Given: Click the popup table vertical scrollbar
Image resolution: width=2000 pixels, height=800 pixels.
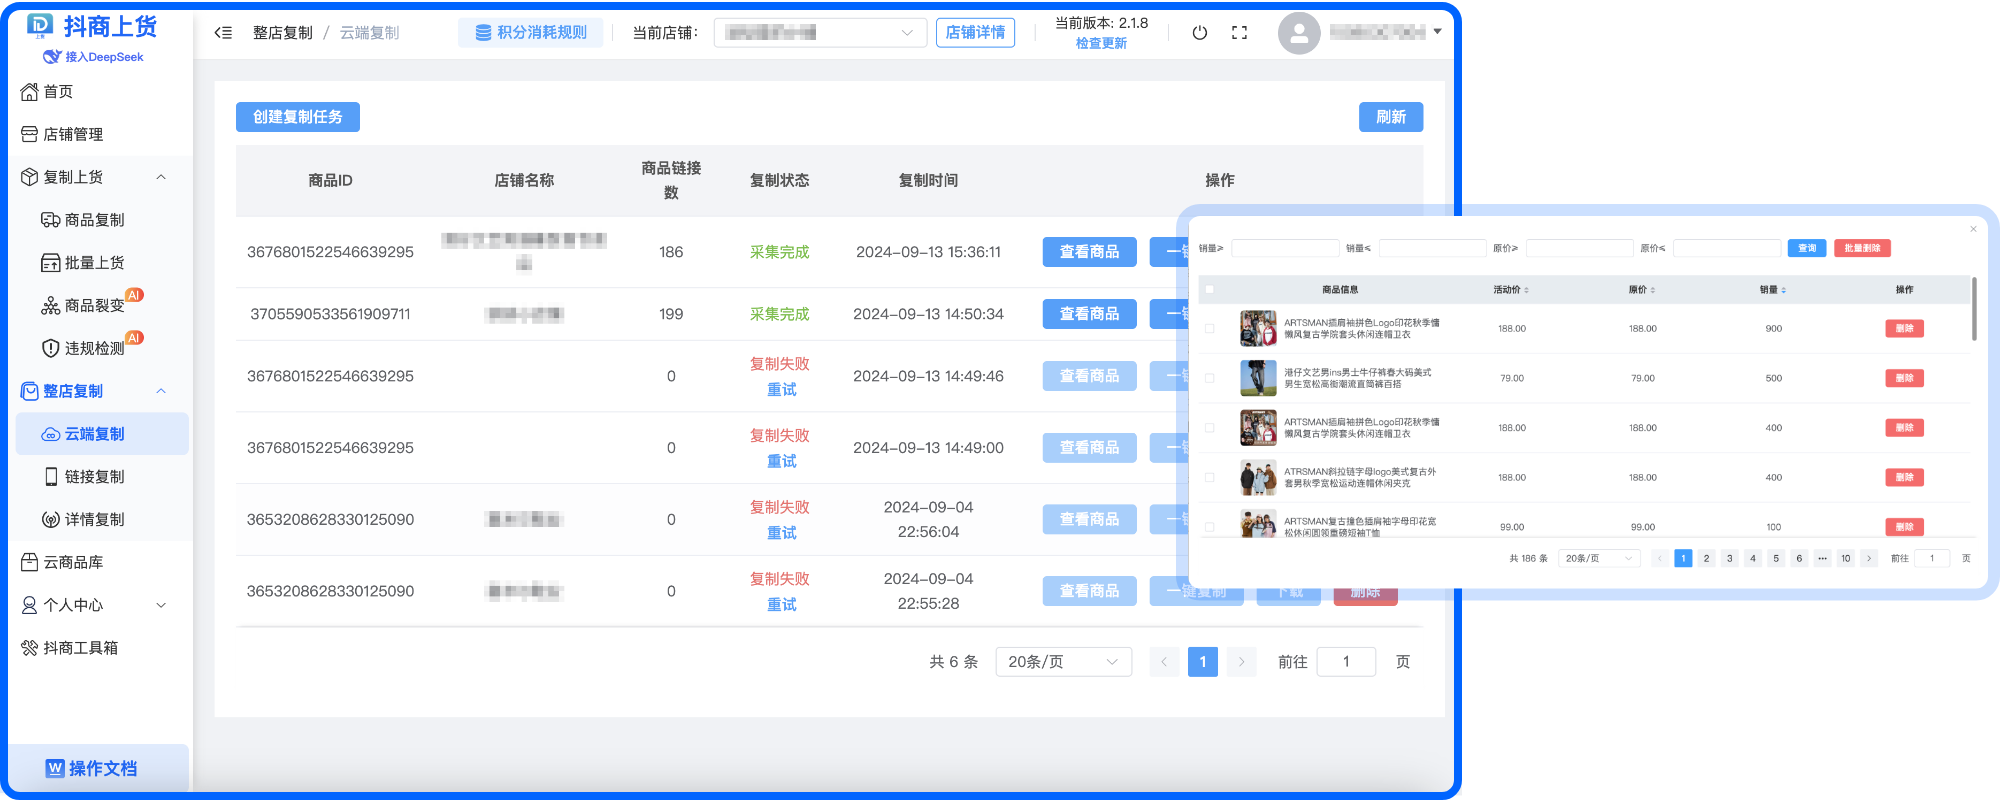Looking at the screenshot, I should point(1973,310).
